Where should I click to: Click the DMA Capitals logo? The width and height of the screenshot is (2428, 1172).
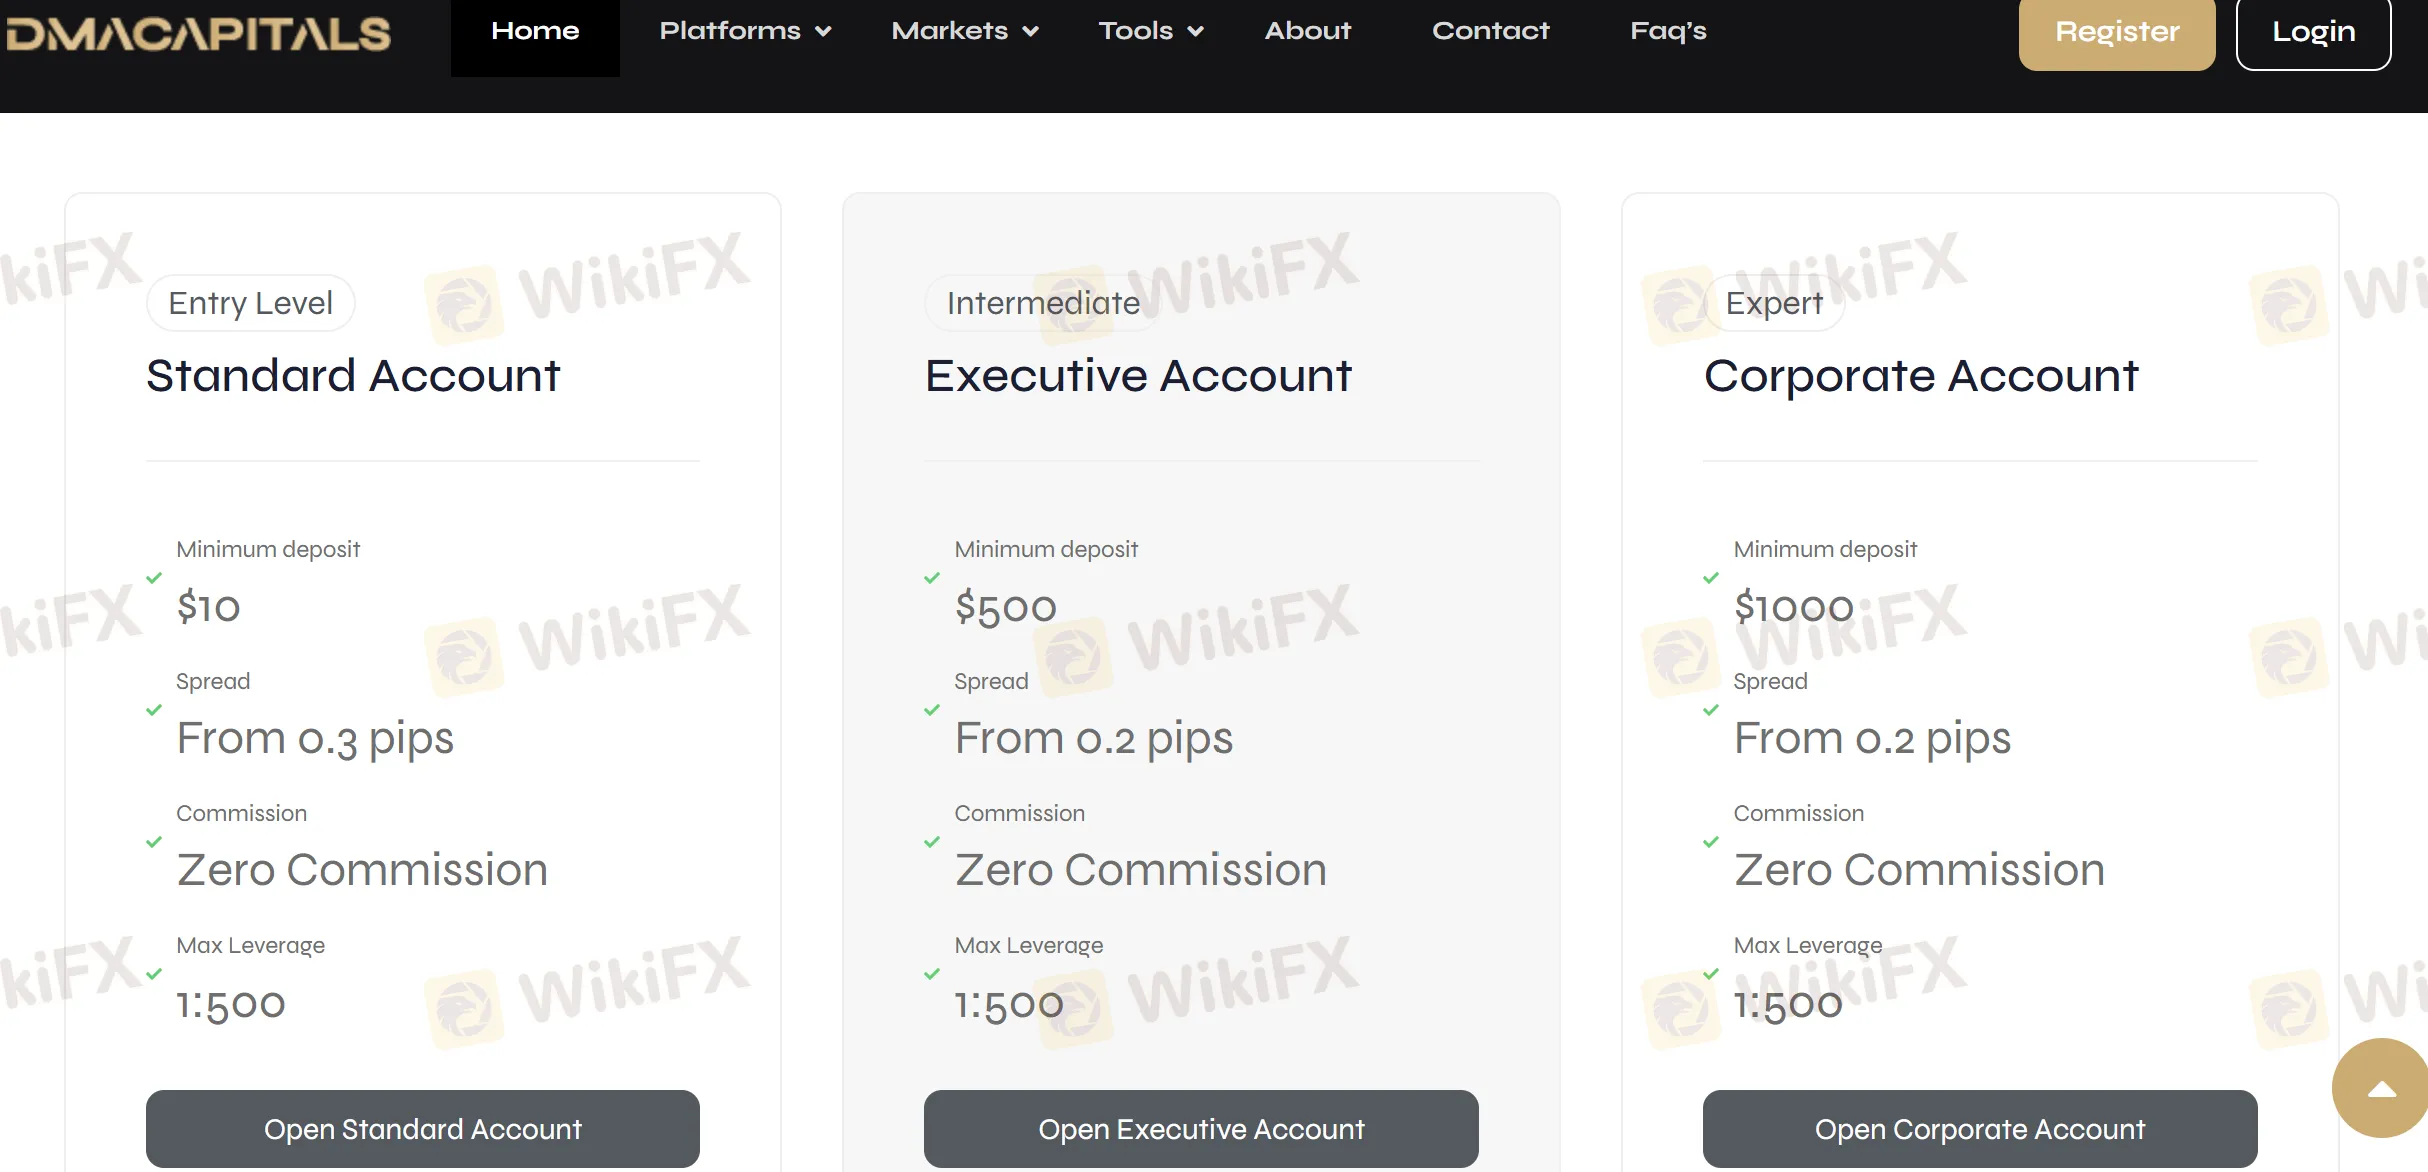(198, 33)
